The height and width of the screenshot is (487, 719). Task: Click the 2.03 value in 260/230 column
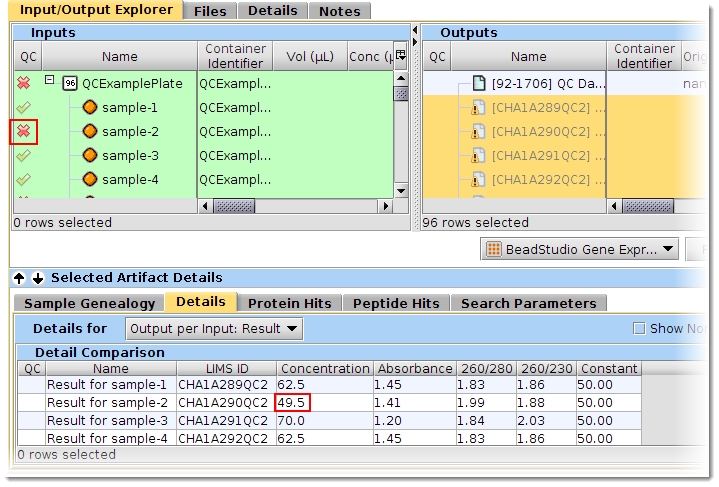[x=531, y=421]
